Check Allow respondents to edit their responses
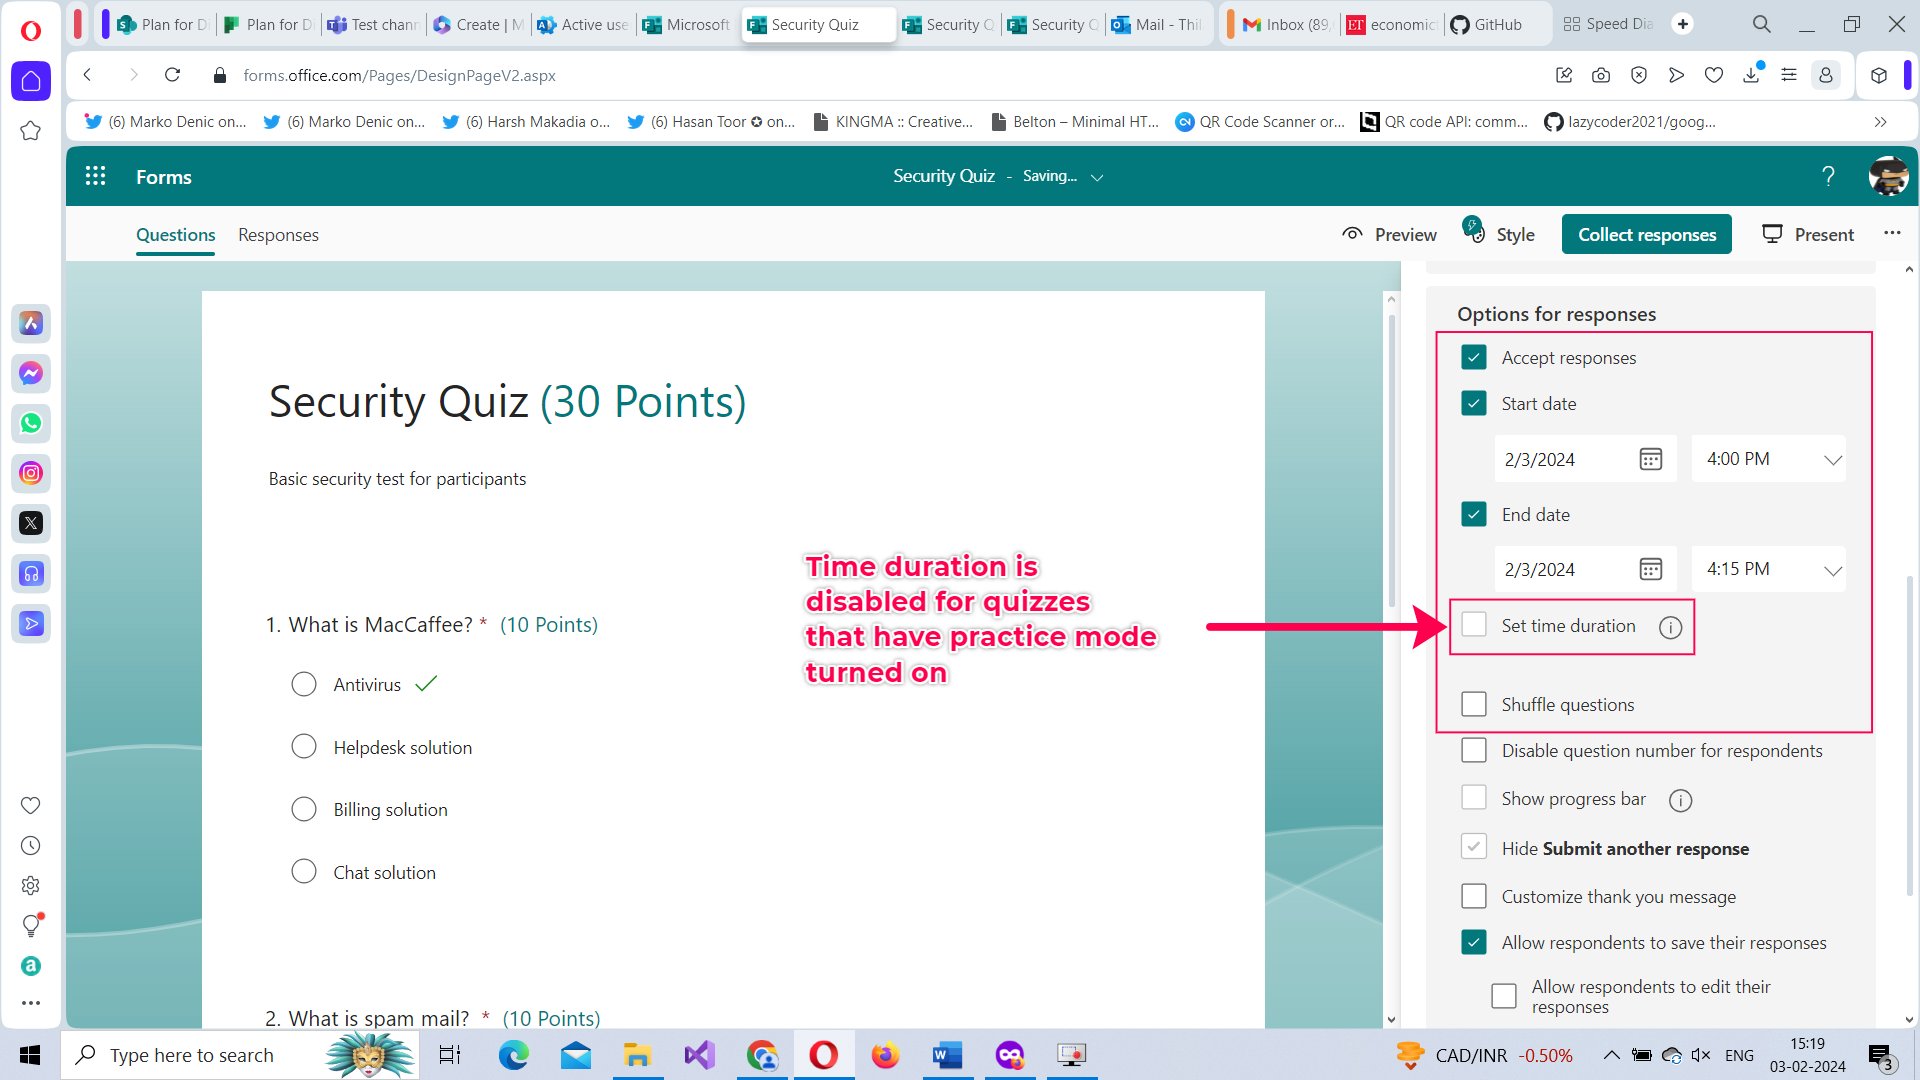Viewport: 1920px width, 1080px height. (1504, 997)
